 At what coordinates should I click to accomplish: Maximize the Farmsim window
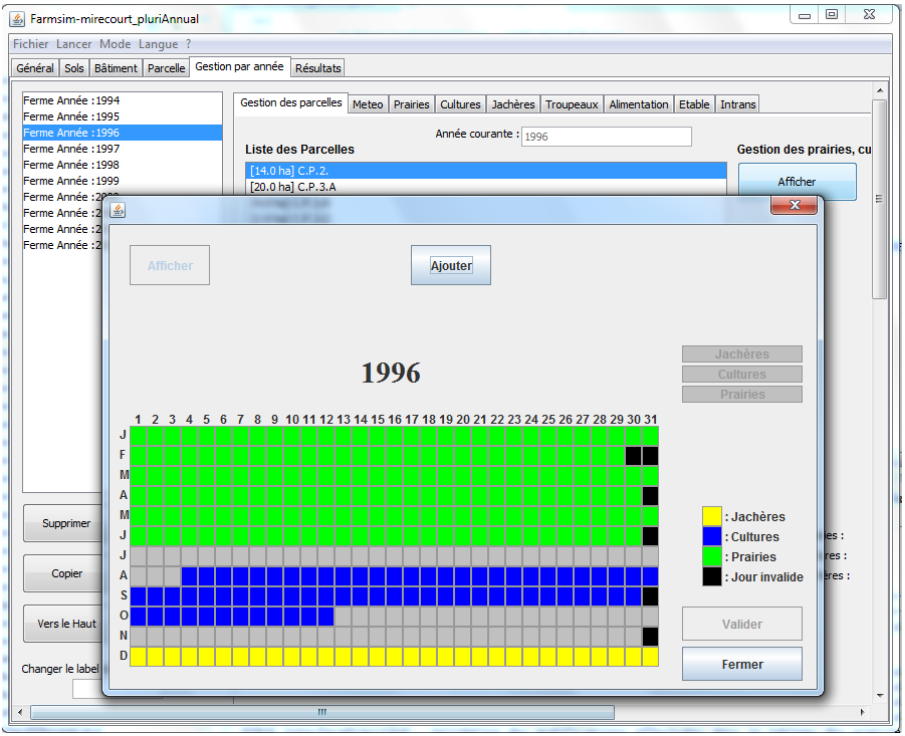(832, 15)
